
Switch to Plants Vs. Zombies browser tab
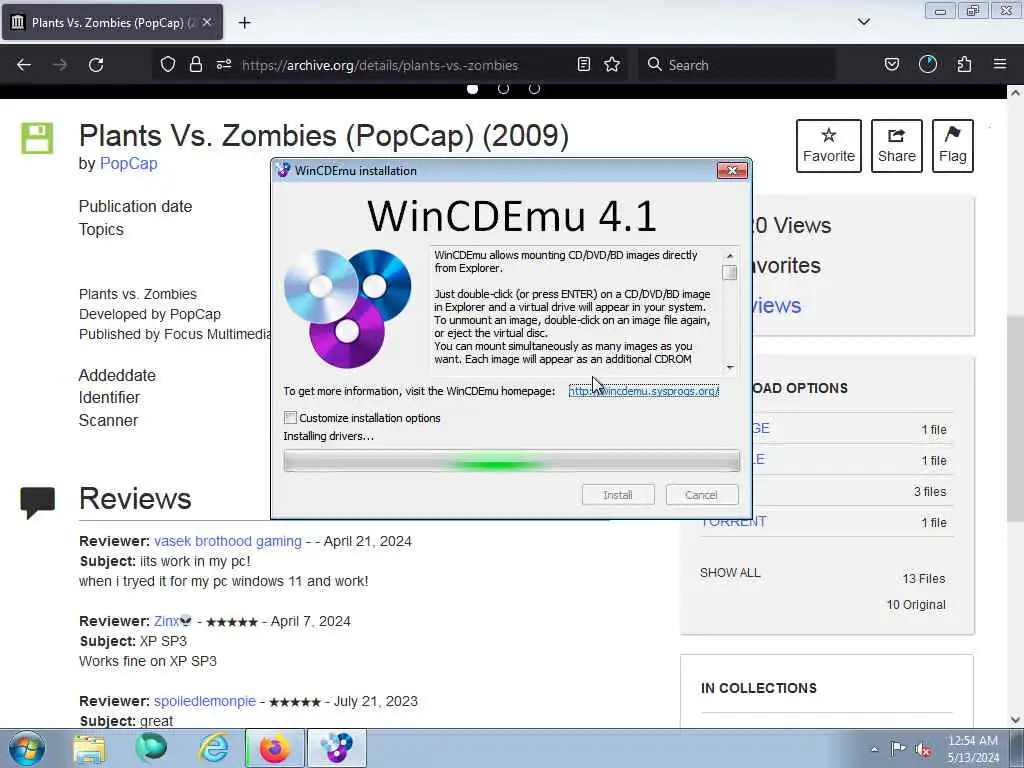112,22
